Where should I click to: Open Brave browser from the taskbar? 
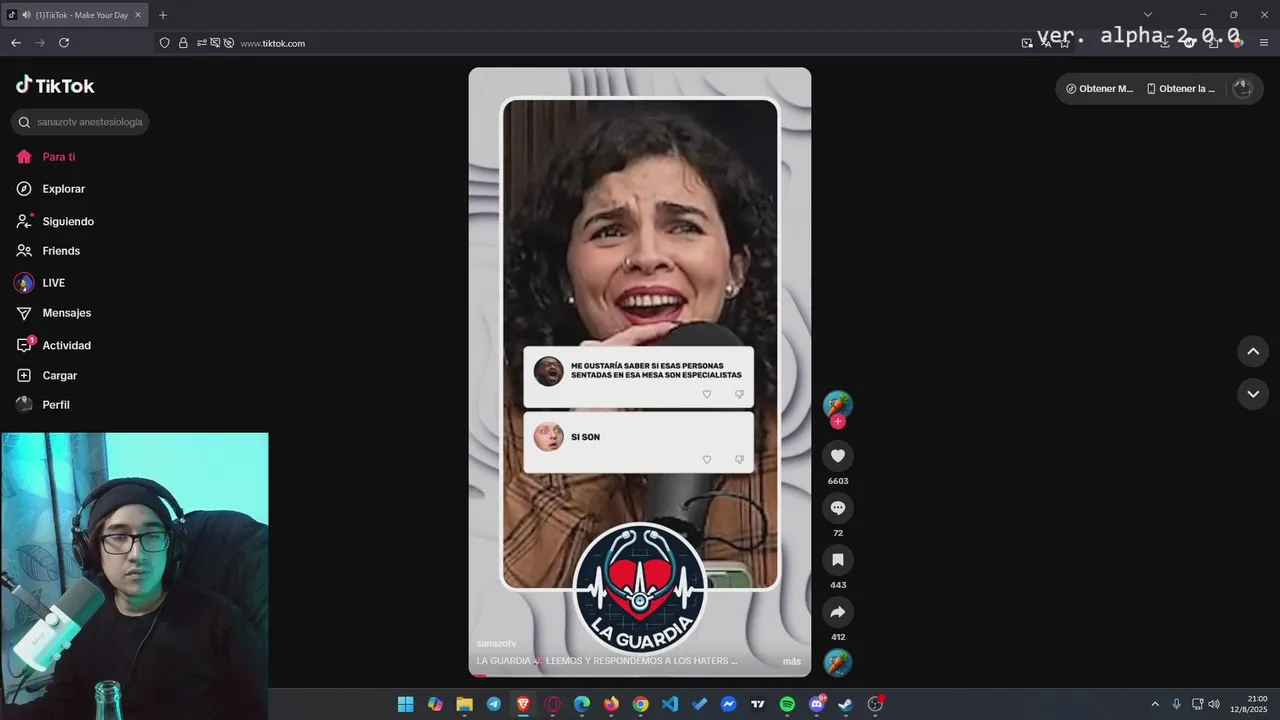[523, 704]
